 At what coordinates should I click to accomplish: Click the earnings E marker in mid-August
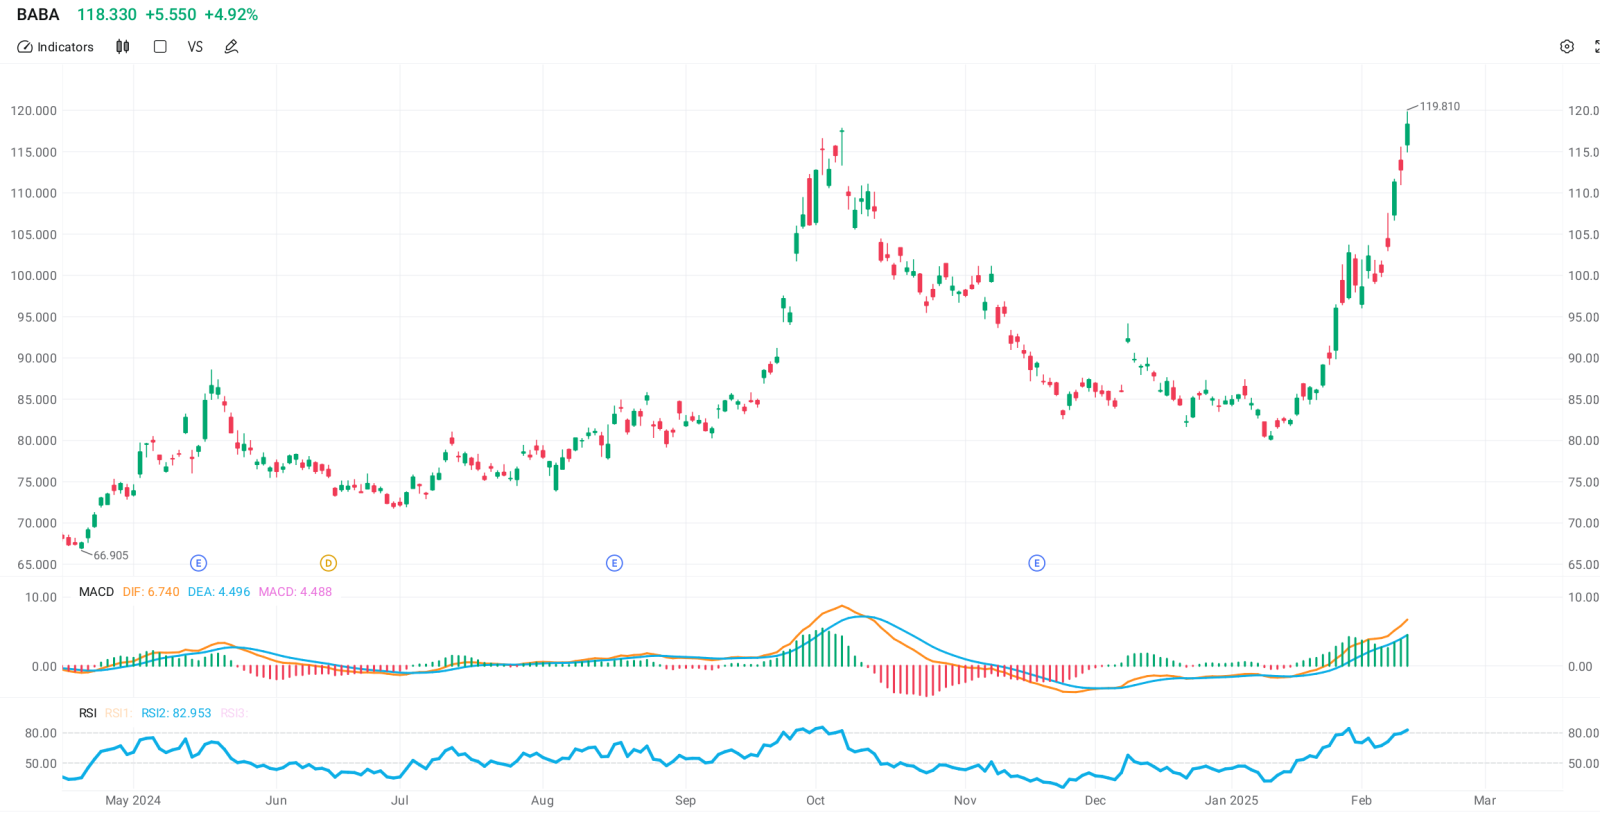coord(614,563)
